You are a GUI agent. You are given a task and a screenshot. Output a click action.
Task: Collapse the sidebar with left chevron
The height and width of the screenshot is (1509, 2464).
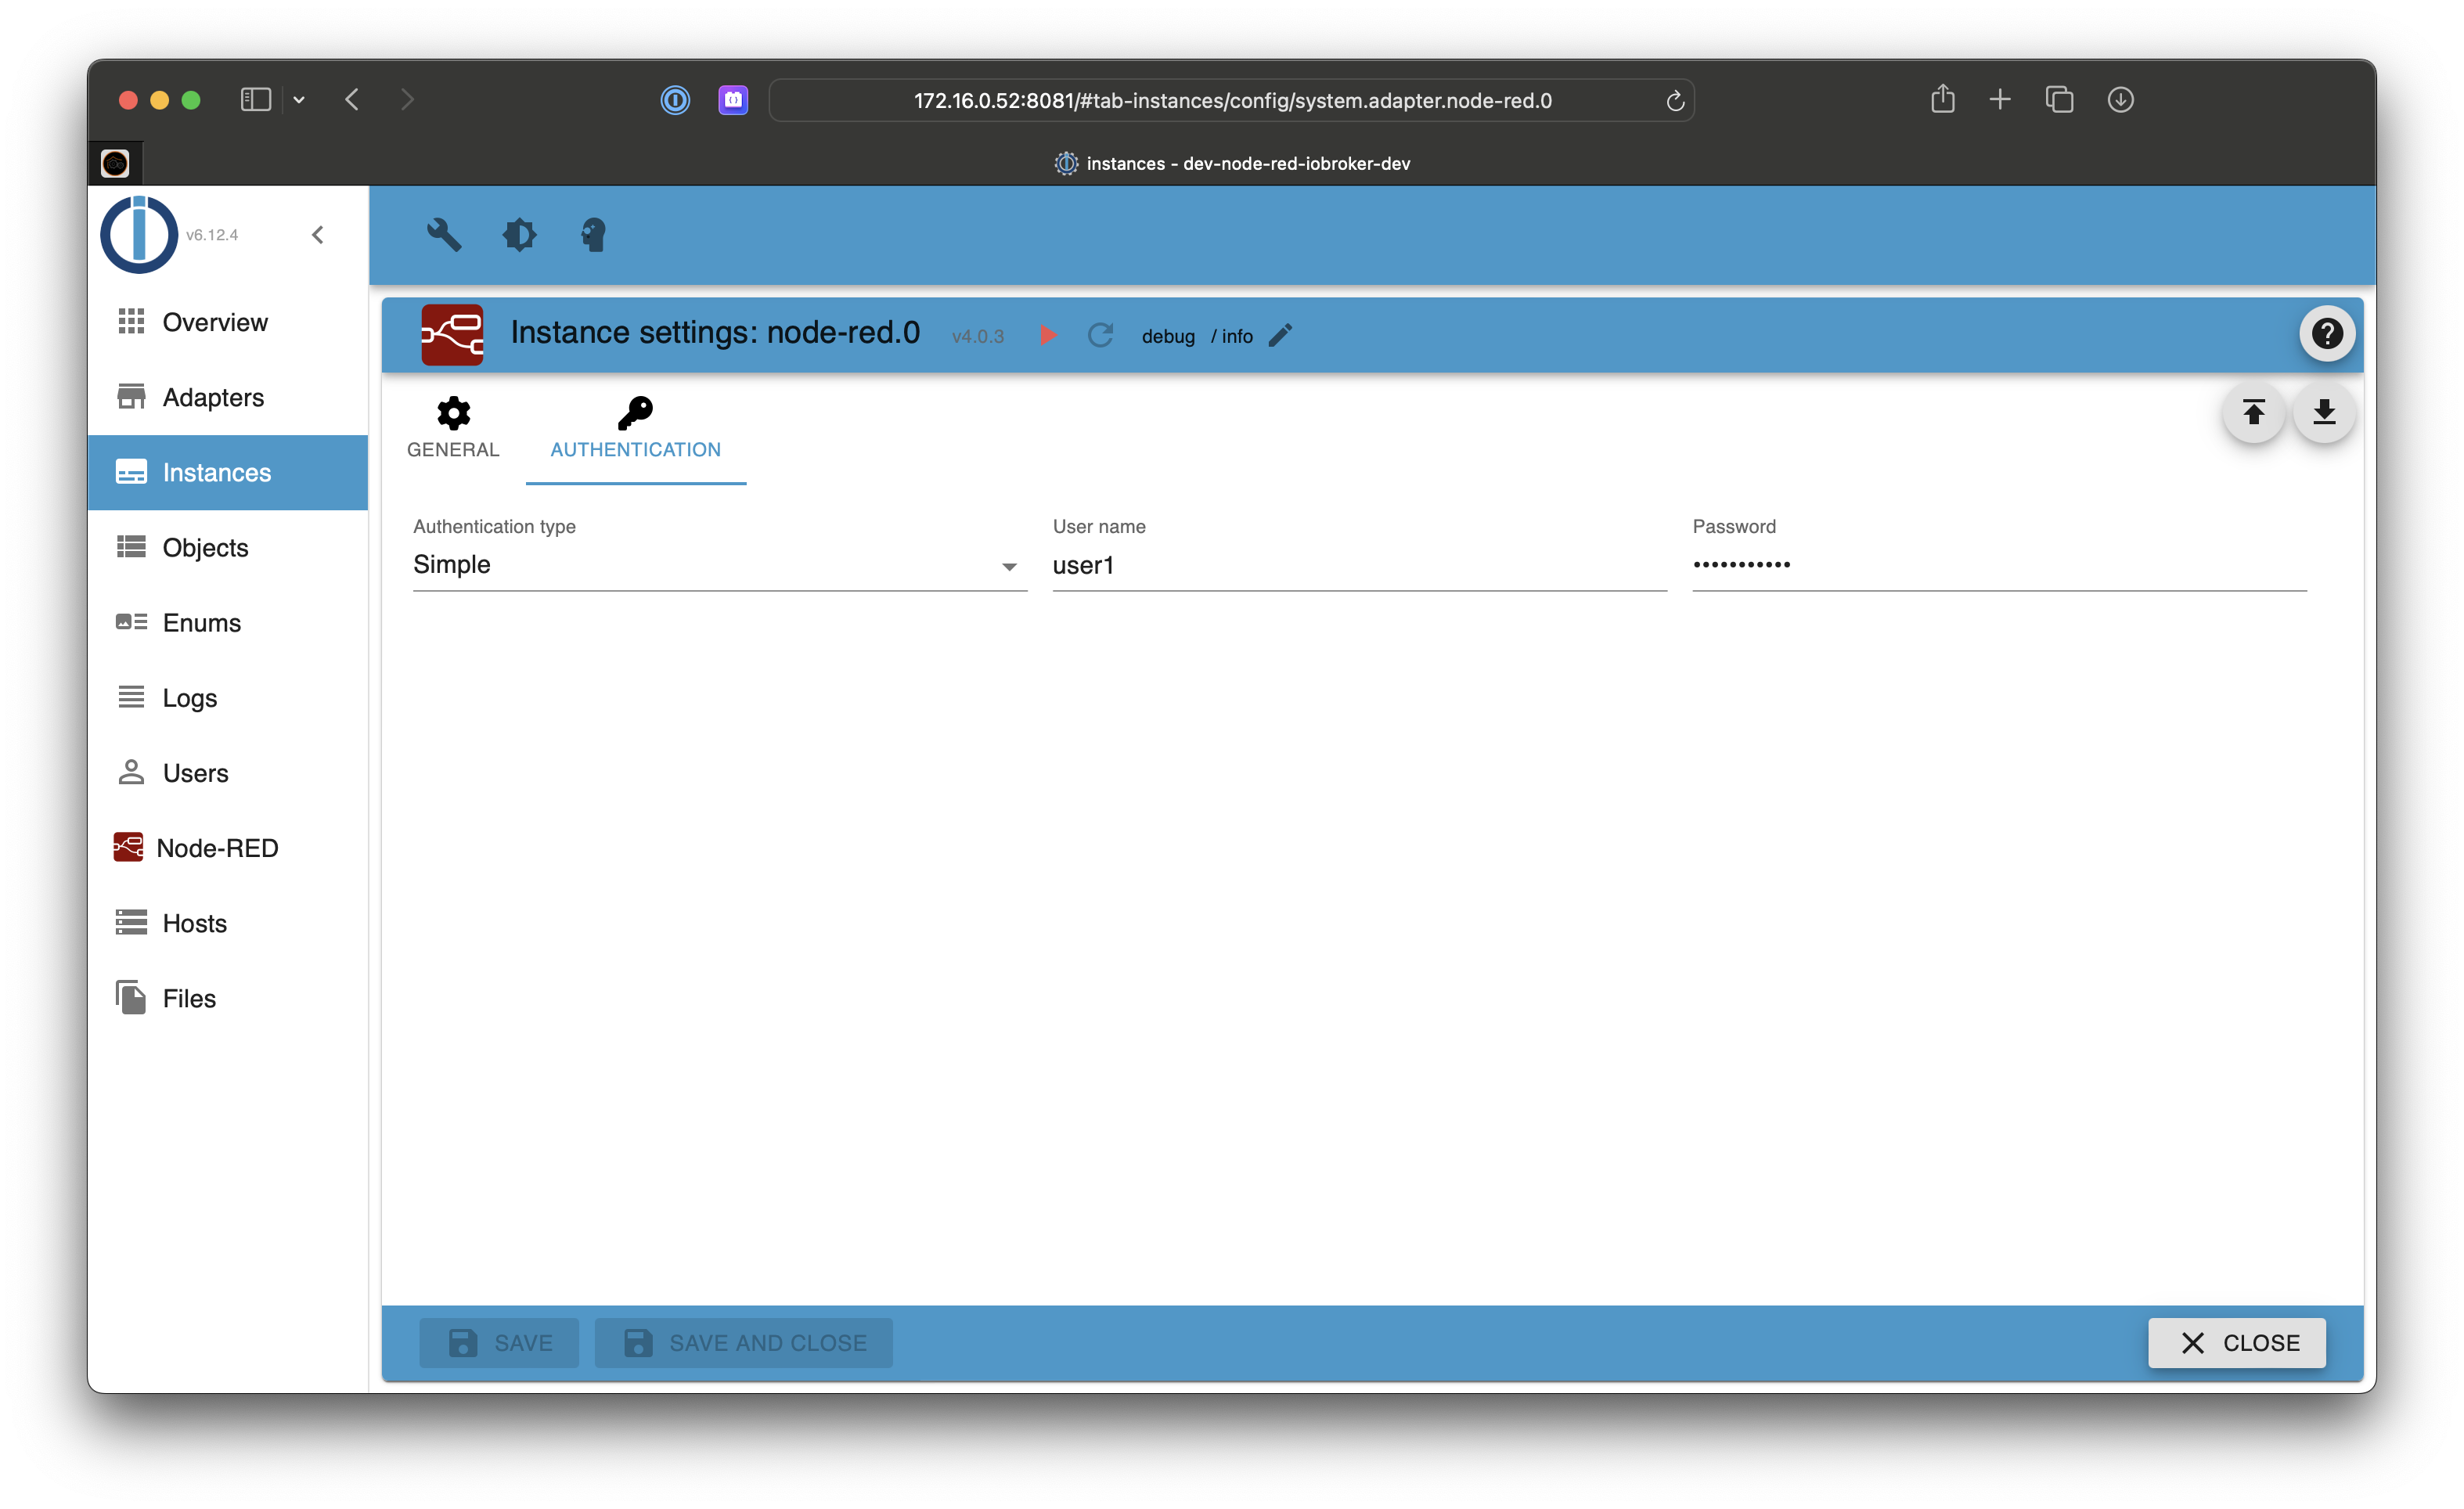coord(318,235)
